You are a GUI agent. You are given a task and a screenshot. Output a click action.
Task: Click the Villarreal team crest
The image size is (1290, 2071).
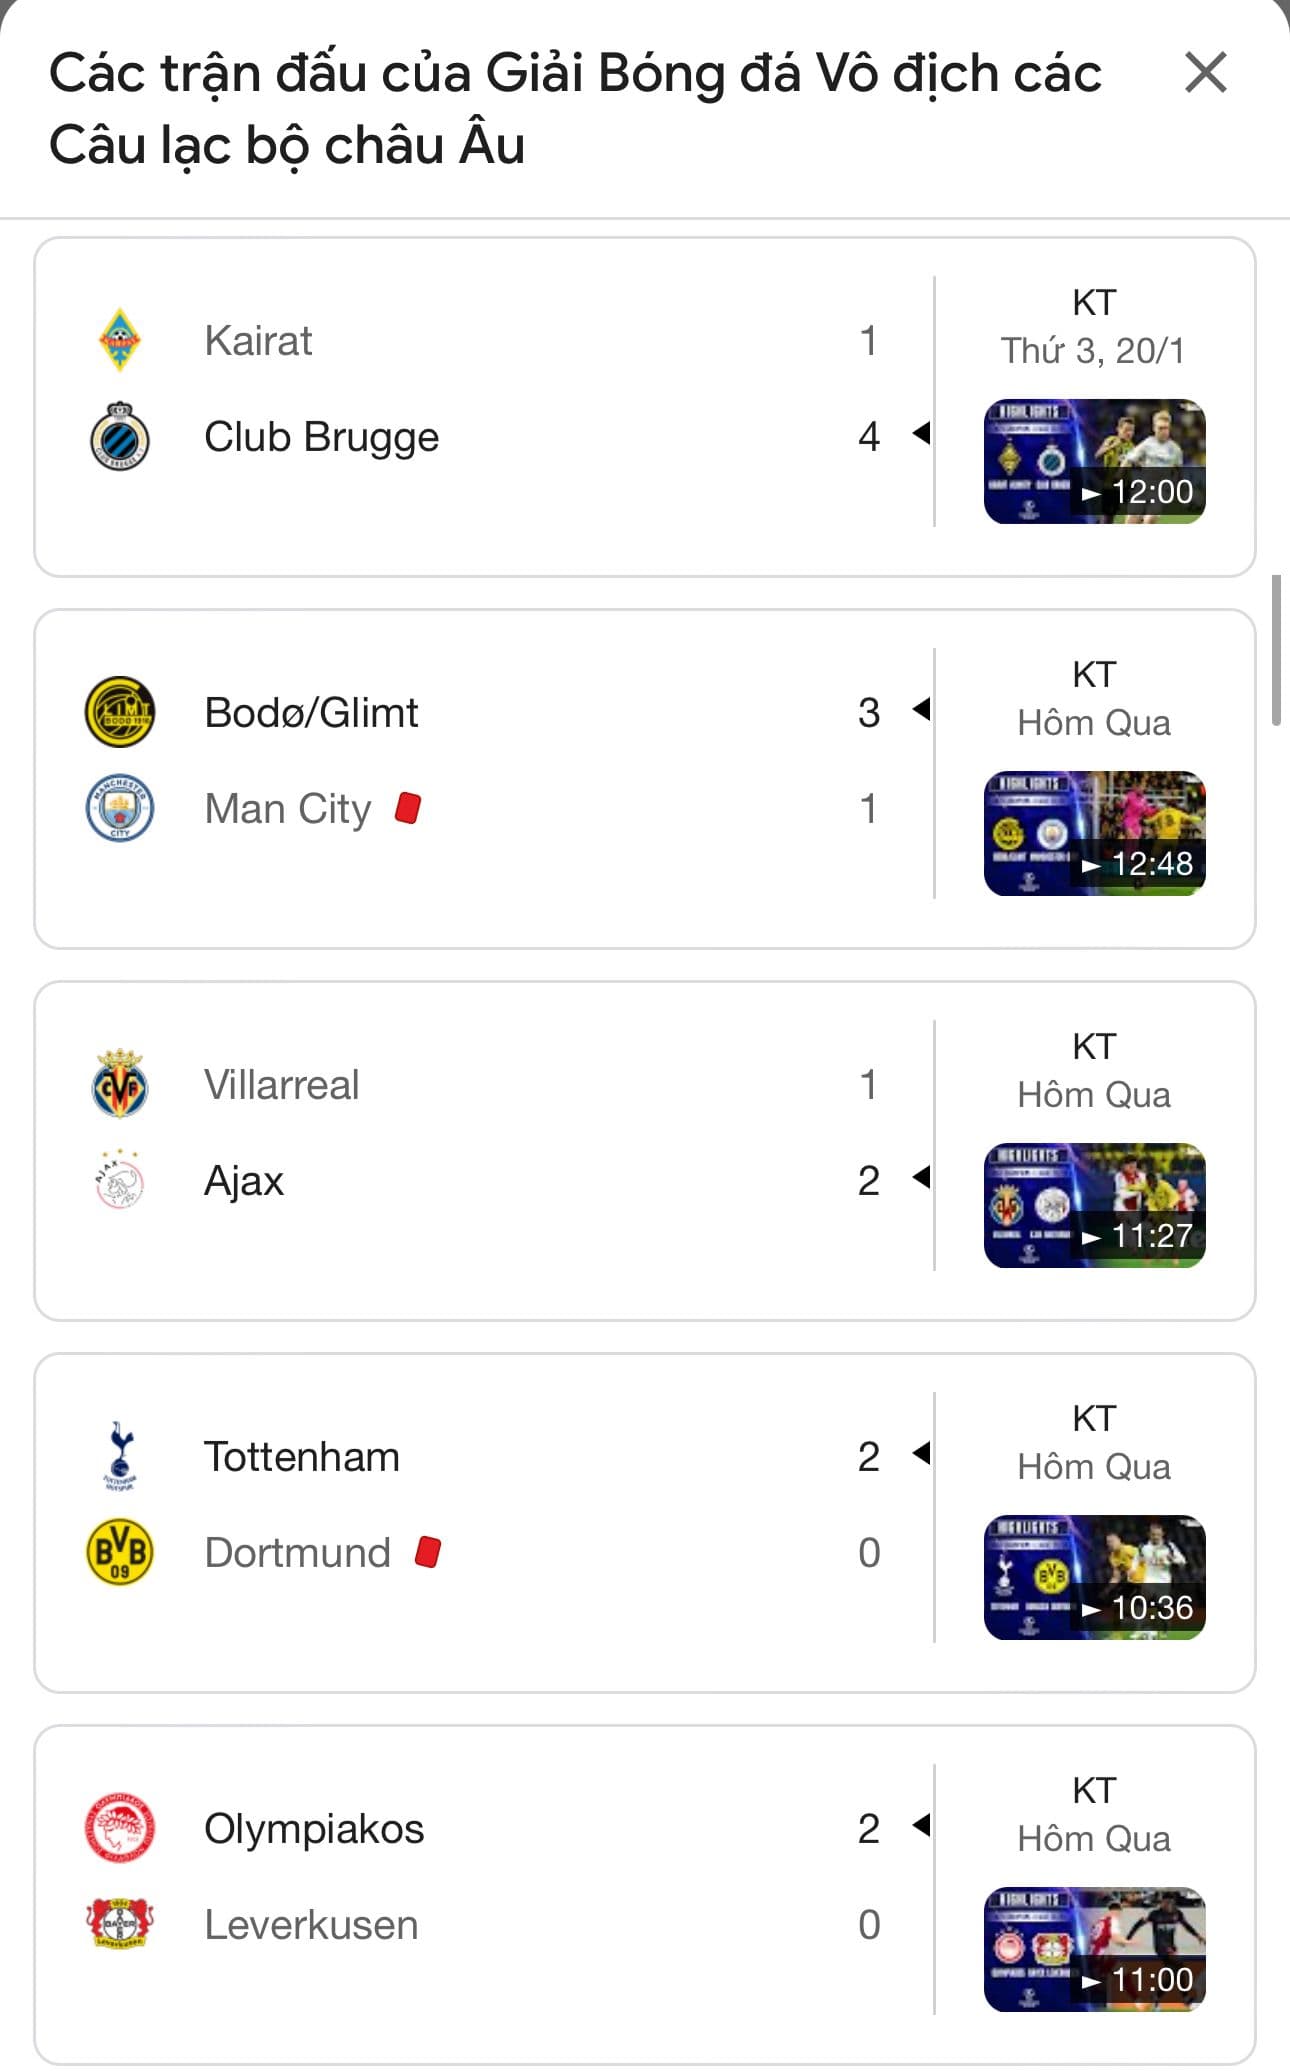[x=120, y=1084]
